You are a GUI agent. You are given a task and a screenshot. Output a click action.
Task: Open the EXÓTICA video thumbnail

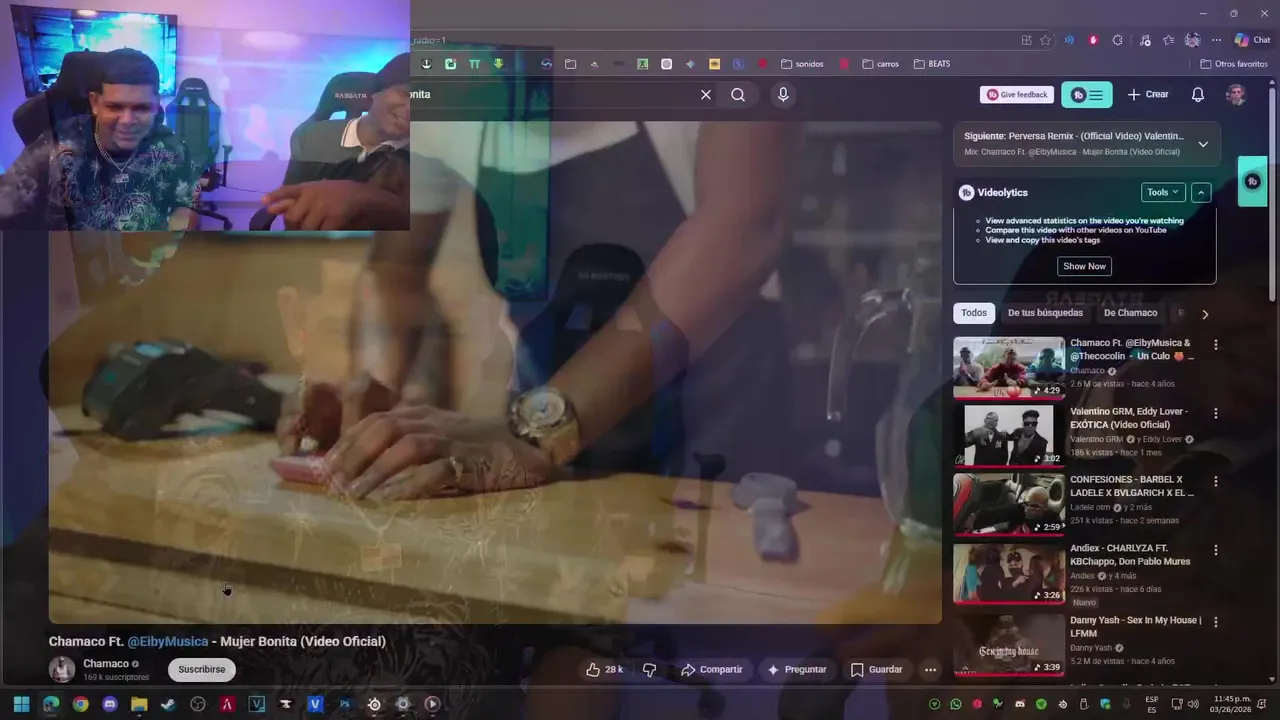coord(1009,435)
